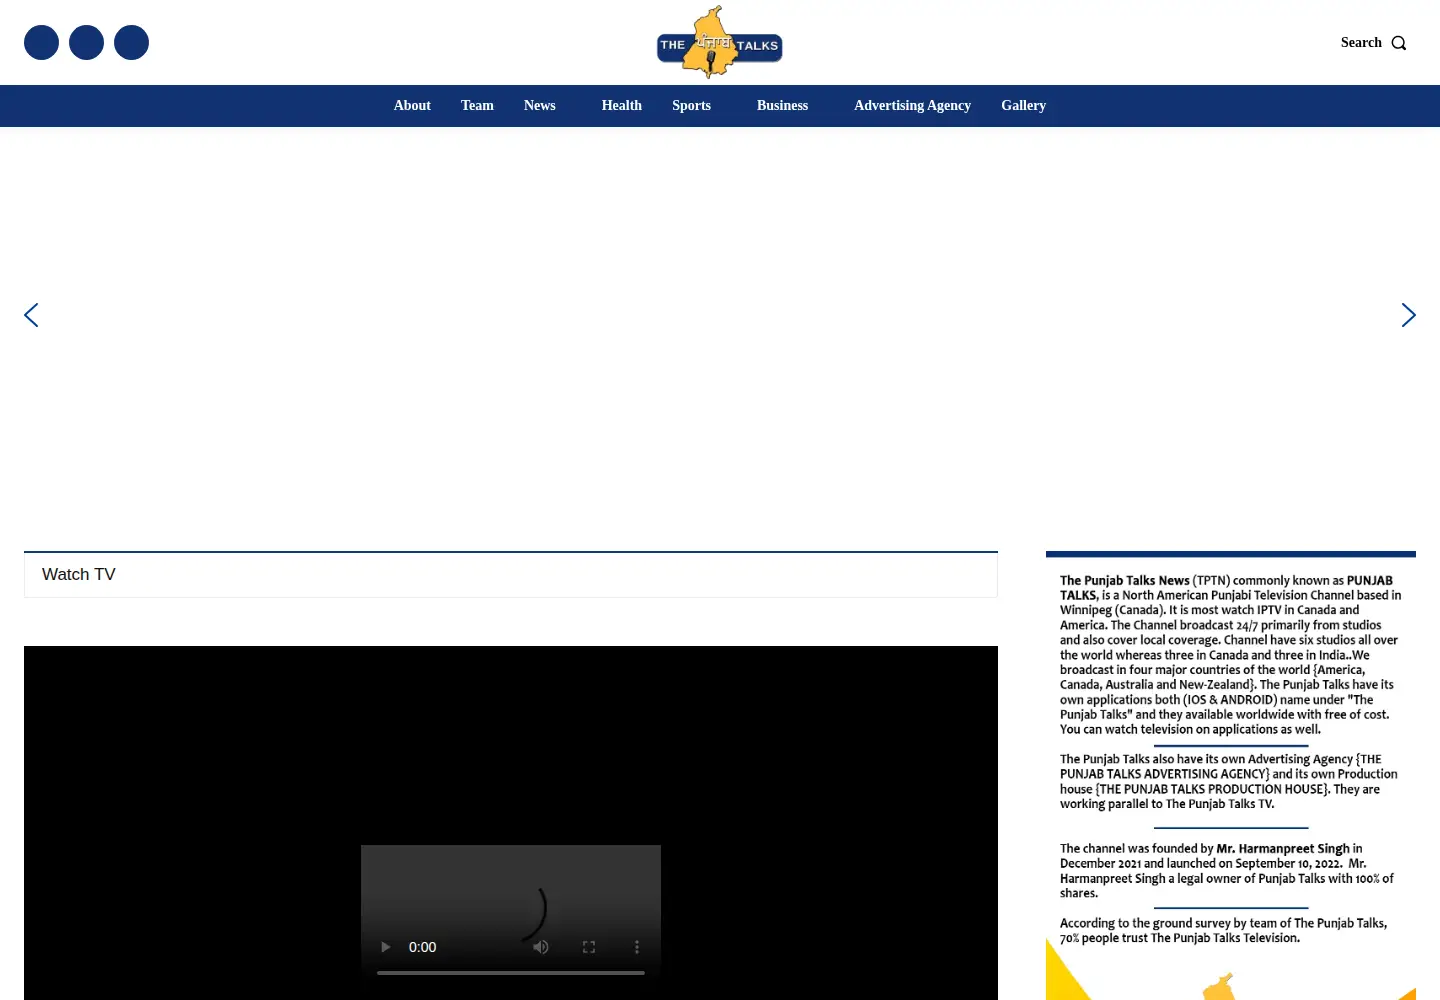Enter fullscreen on the video

click(x=589, y=947)
